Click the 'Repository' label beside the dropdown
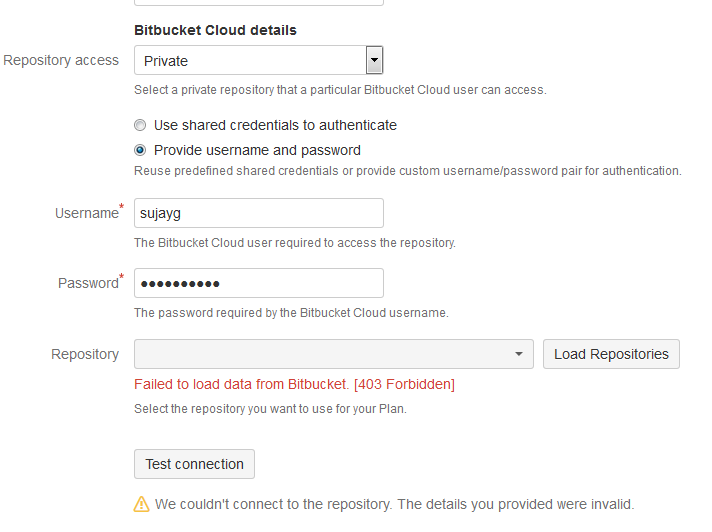This screenshot has width=712, height=532. 85,354
